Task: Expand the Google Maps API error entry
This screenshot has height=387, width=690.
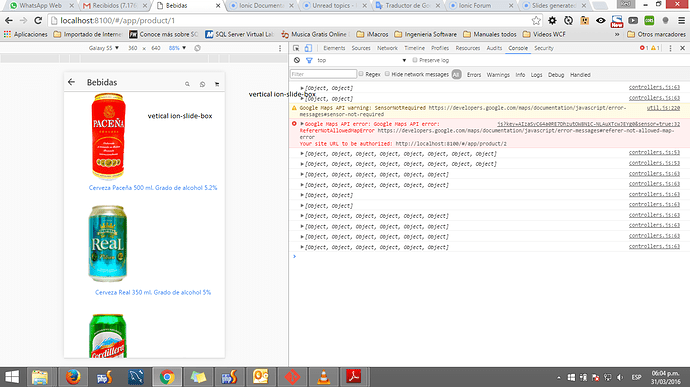Action: 302,124
